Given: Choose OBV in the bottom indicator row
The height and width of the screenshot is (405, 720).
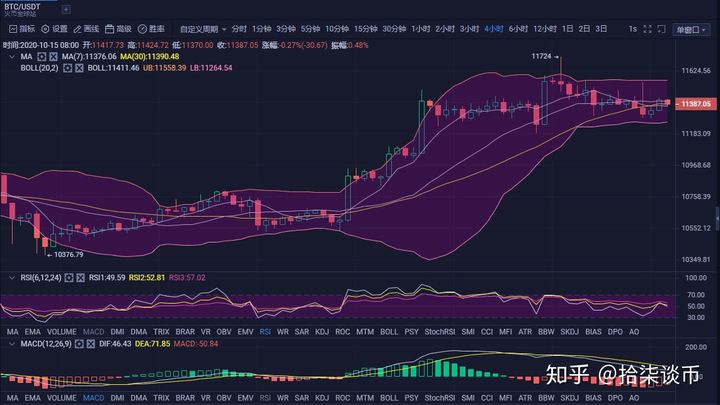Looking at the screenshot, I should (x=224, y=398).
